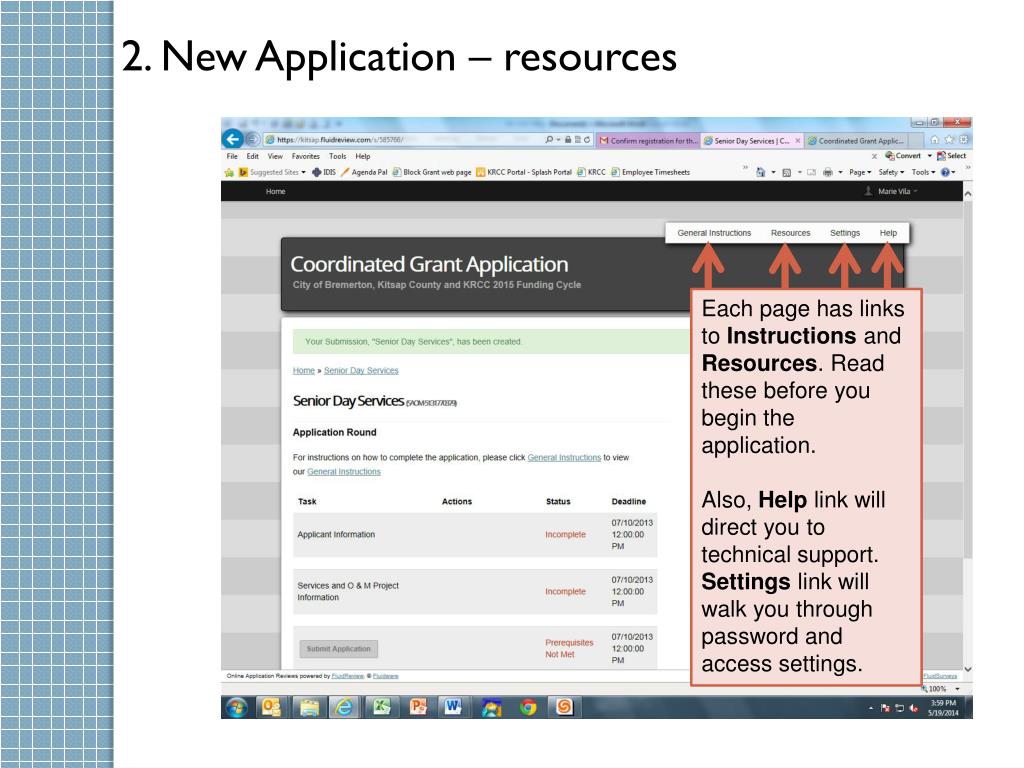Click the add-to-favorites-bar star icon
This screenshot has width=1024, height=768.
[229, 172]
